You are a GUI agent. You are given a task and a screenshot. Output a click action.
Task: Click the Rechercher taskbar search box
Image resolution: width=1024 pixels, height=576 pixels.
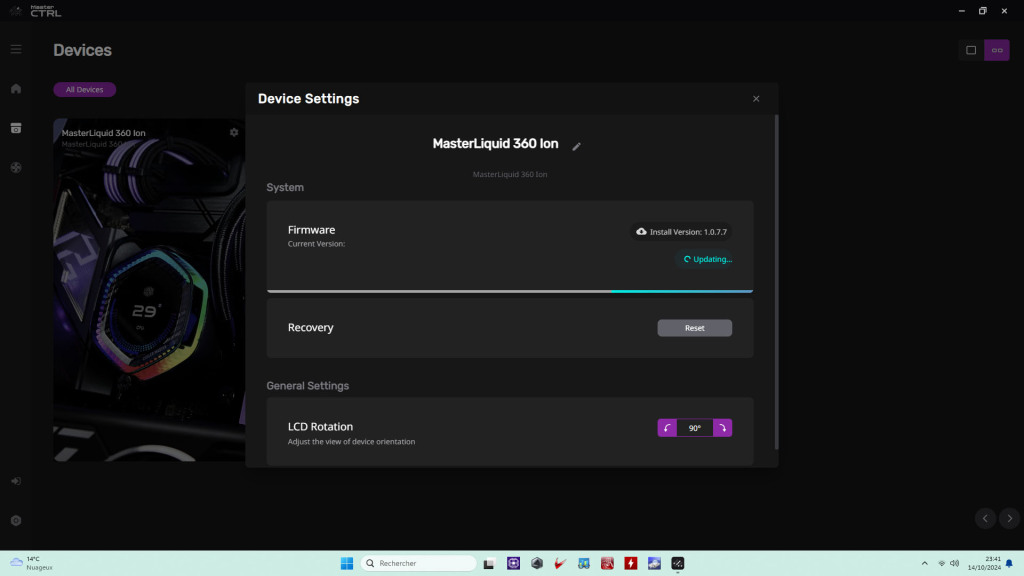click(418, 563)
